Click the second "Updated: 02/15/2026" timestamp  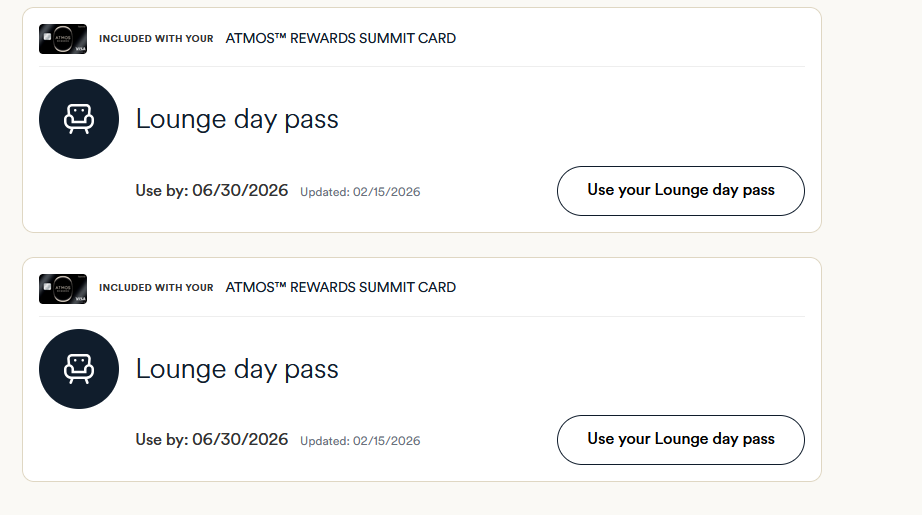point(360,441)
